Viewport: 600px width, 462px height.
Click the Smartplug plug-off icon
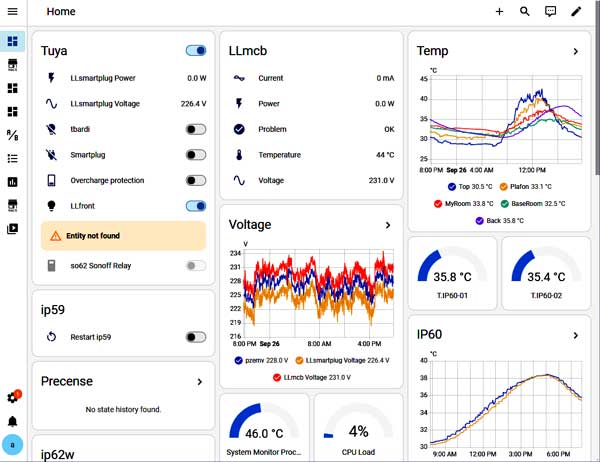[x=51, y=155]
